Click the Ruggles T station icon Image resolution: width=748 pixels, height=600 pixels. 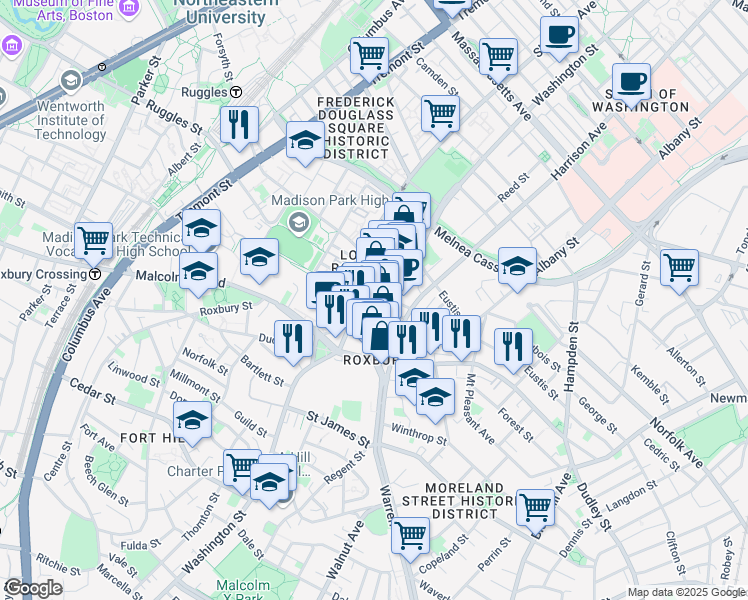[x=236, y=92]
